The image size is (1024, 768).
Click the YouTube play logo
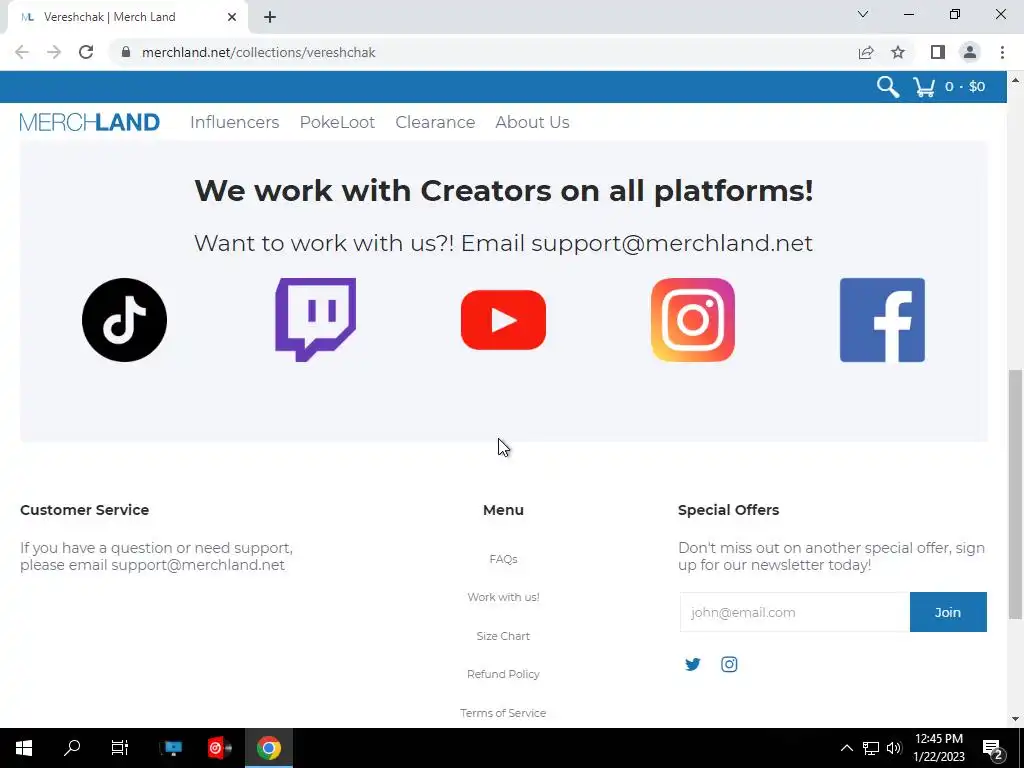(503, 320)
